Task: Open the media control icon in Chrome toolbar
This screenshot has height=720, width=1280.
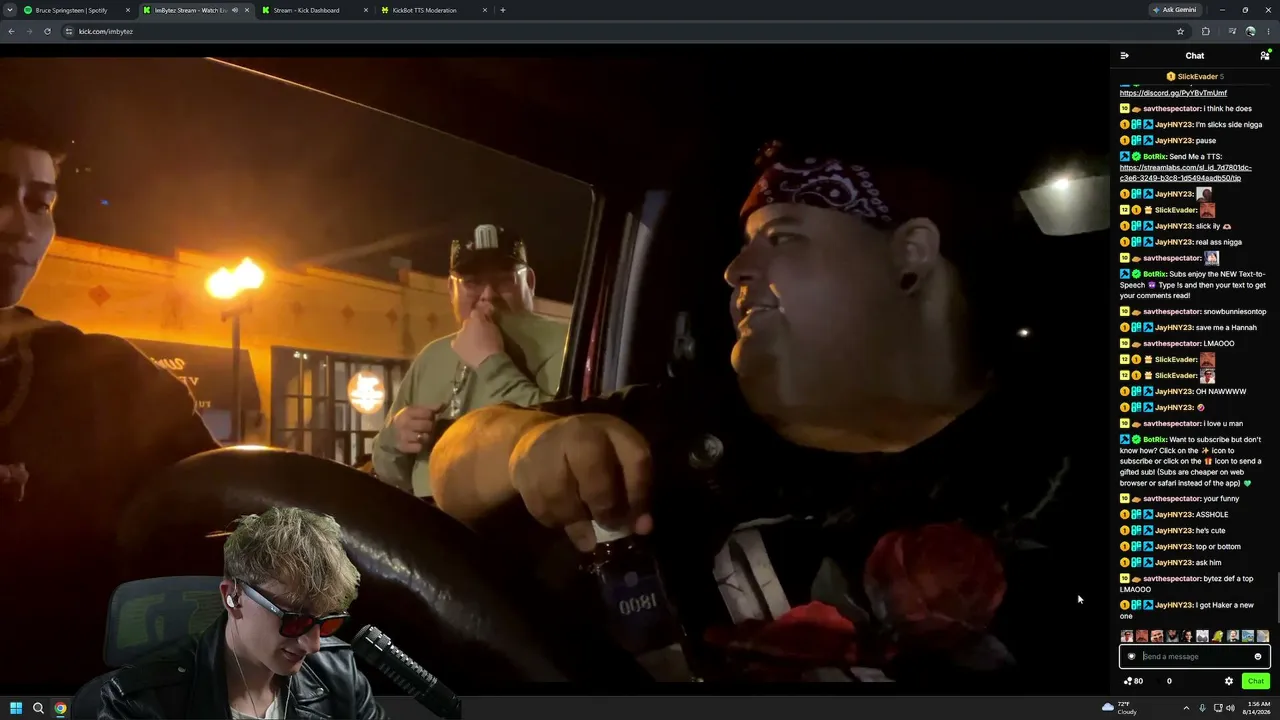Action: point(1232,31)
